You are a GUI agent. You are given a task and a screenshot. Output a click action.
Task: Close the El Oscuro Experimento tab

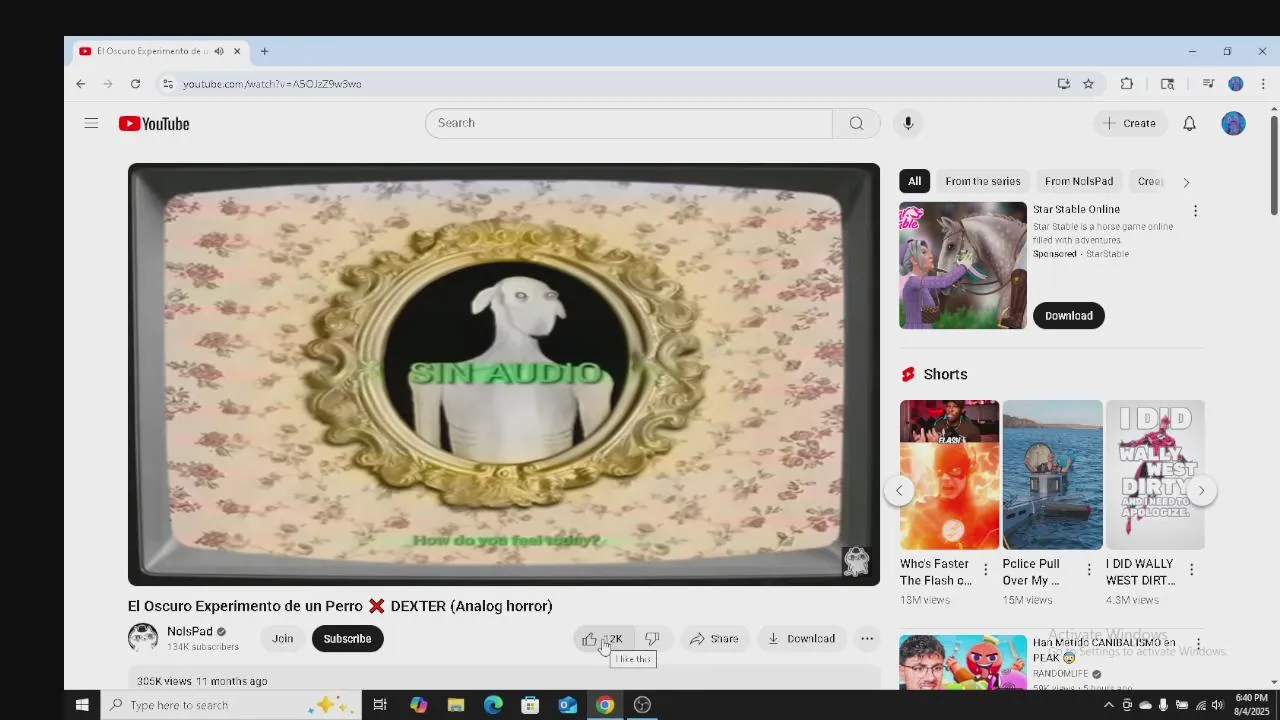(237, 51)
